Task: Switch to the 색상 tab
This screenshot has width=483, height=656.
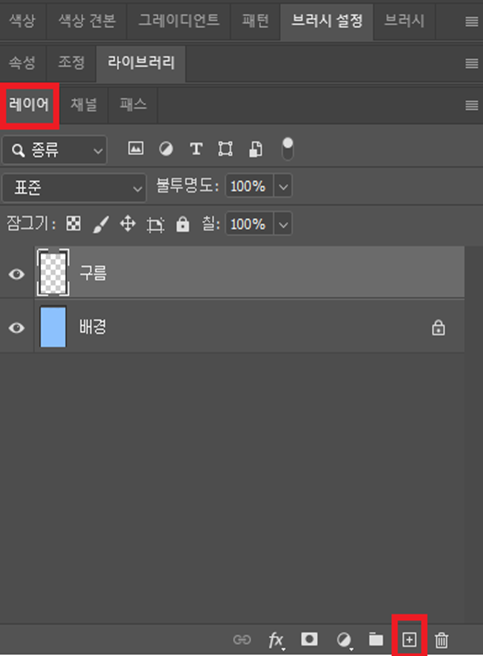Action: point(23,20)
